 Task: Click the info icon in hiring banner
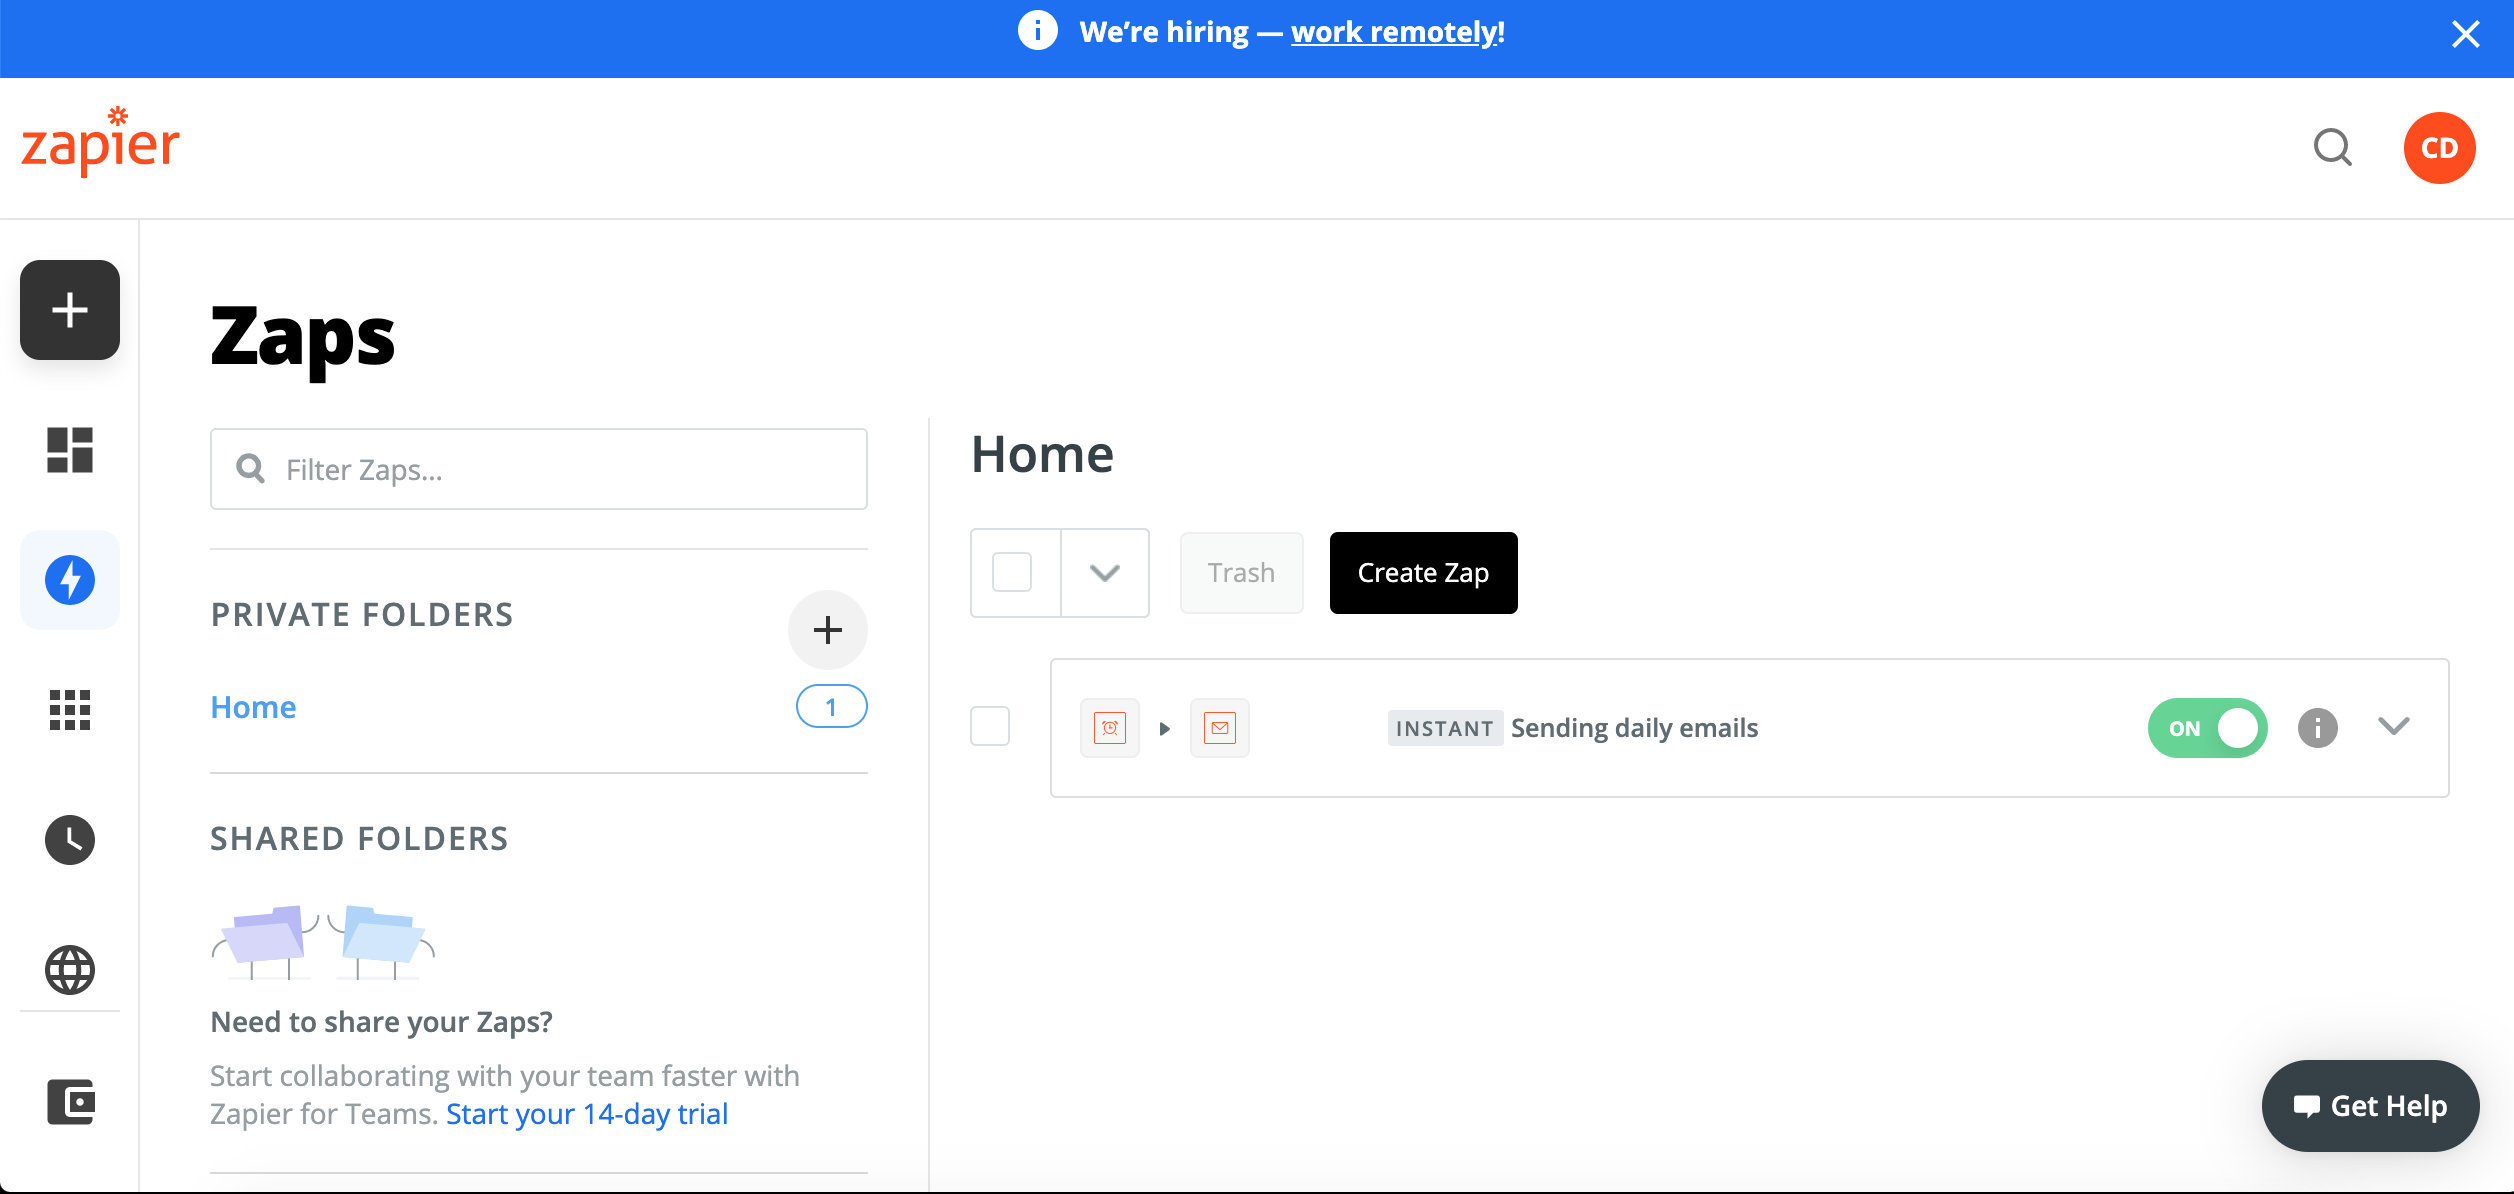(x=1037, y=31)
